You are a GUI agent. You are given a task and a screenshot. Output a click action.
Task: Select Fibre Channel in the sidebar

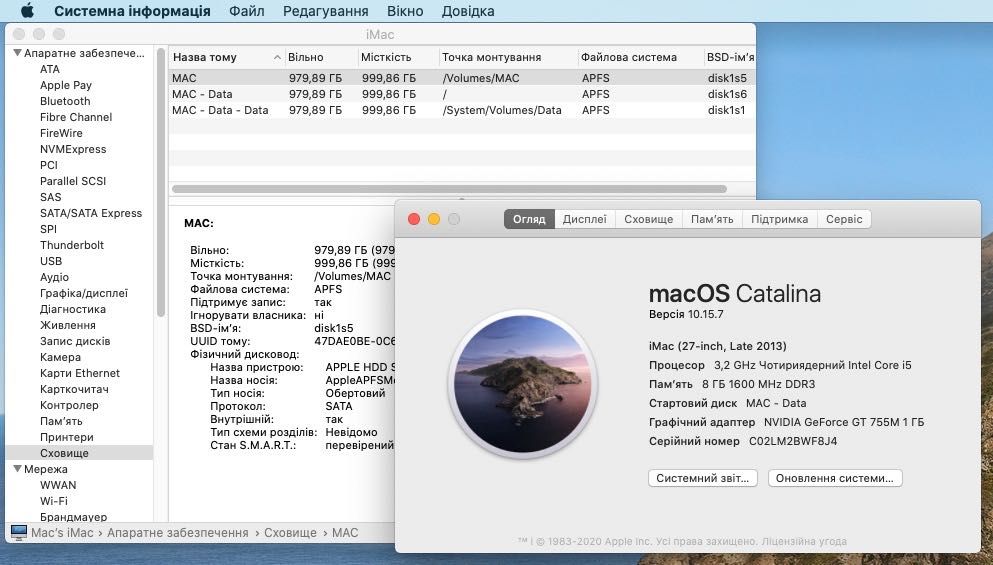(76, 117)
